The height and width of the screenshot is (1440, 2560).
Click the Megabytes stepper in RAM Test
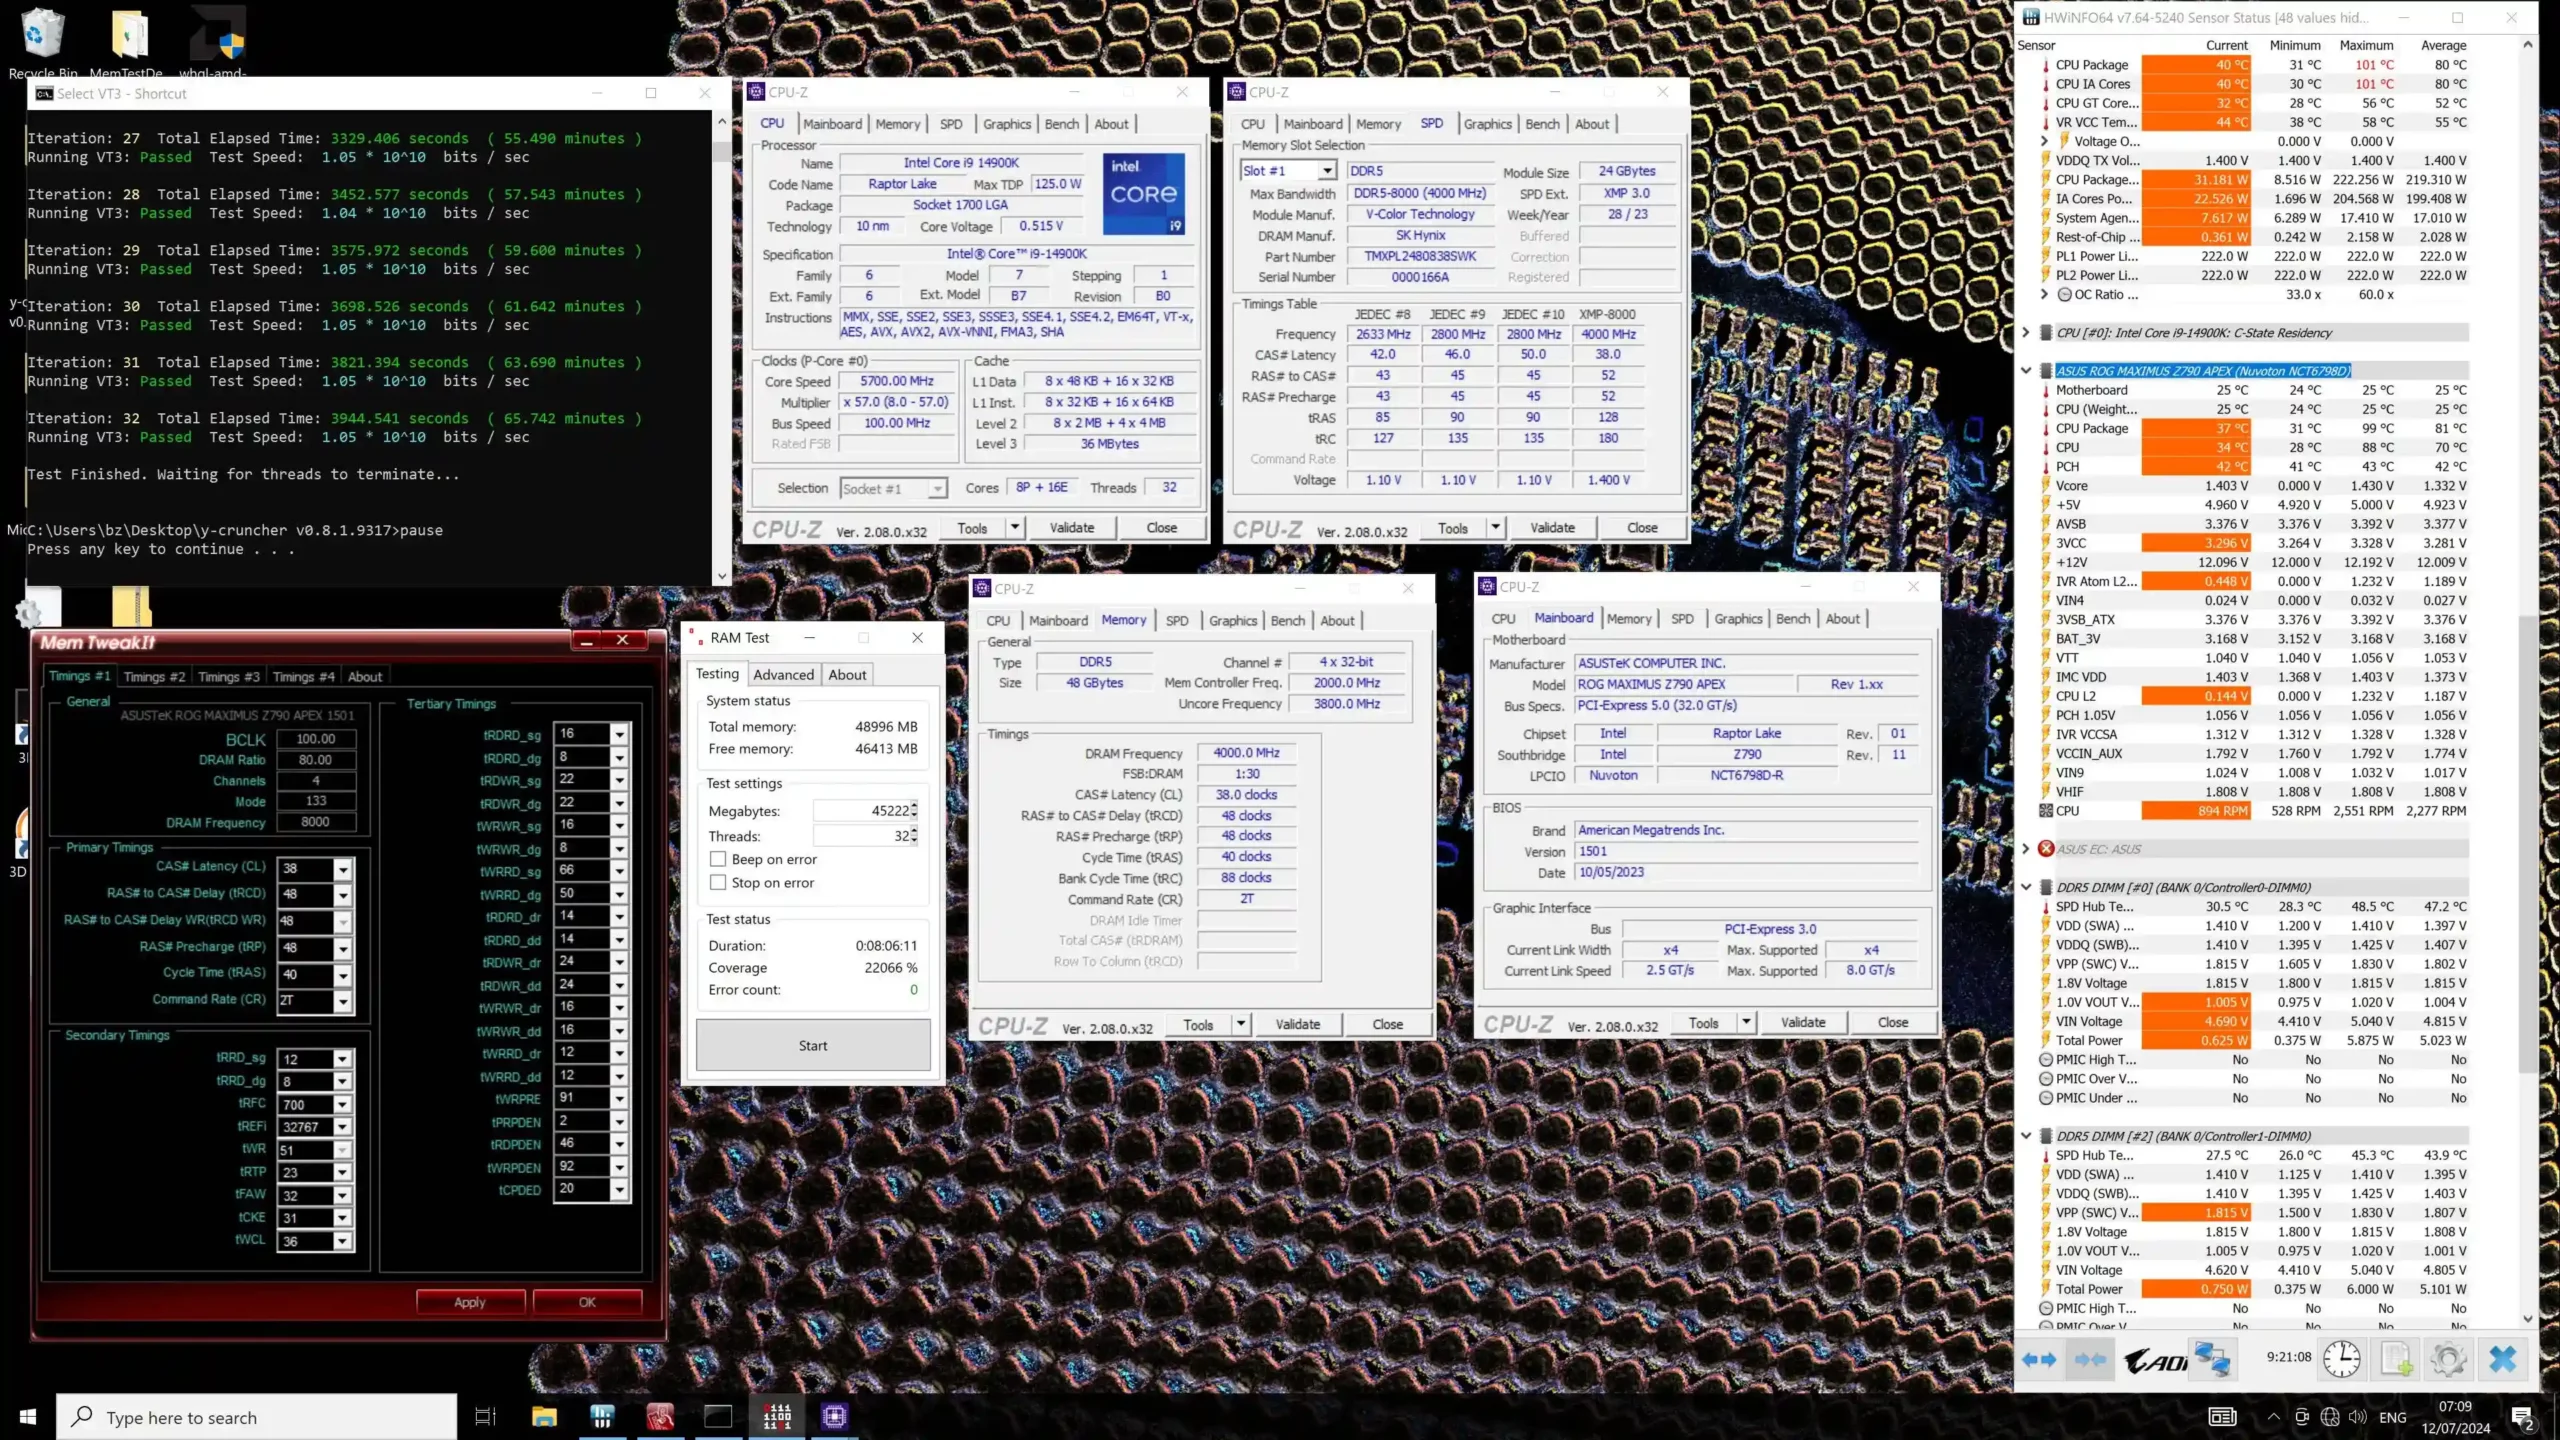point(914,811)
